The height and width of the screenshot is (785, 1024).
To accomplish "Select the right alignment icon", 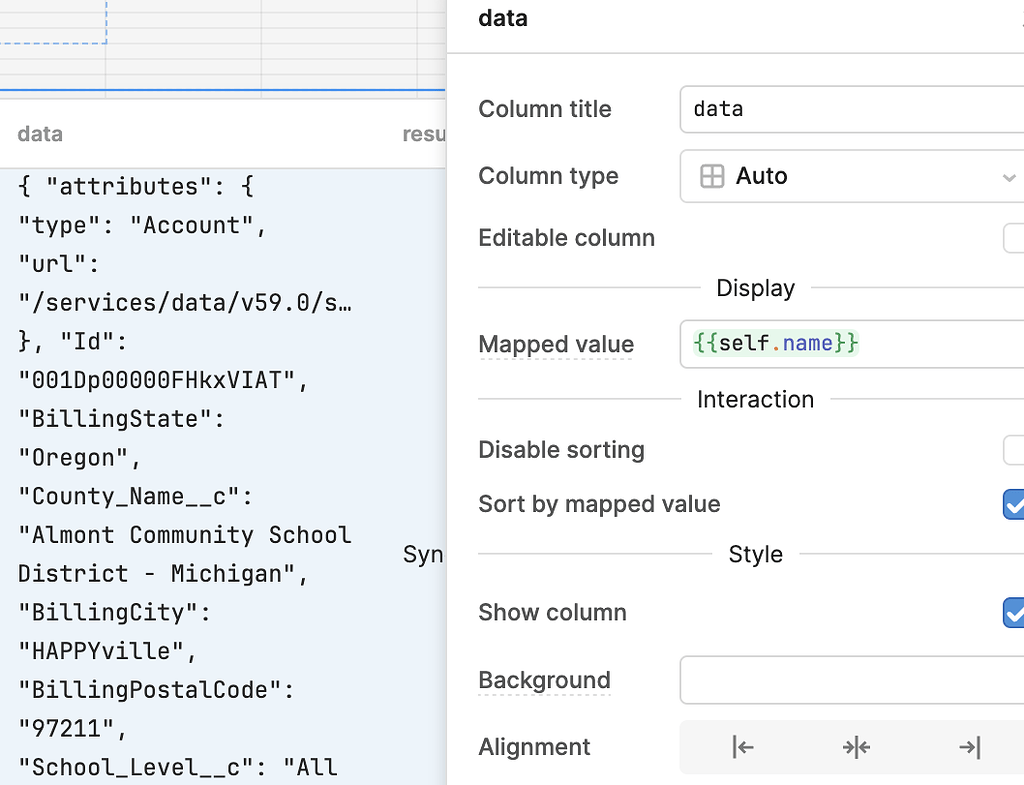I will 968,746.
